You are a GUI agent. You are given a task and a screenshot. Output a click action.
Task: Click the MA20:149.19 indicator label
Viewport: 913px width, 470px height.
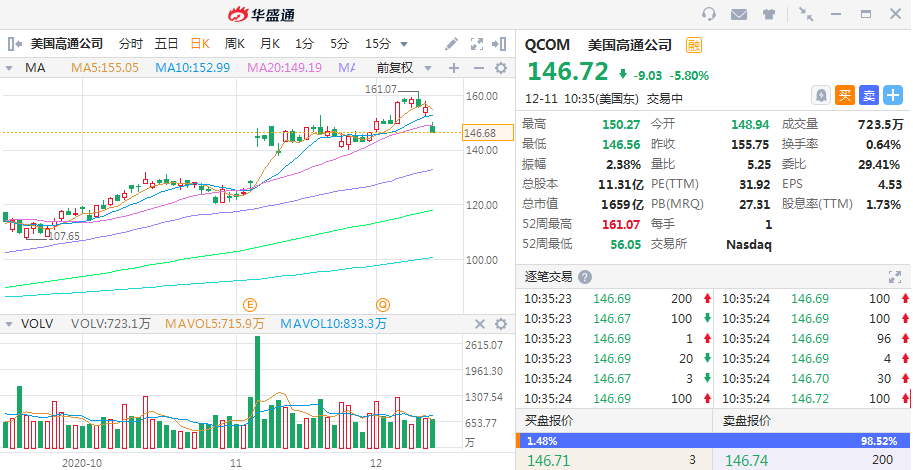285,68
